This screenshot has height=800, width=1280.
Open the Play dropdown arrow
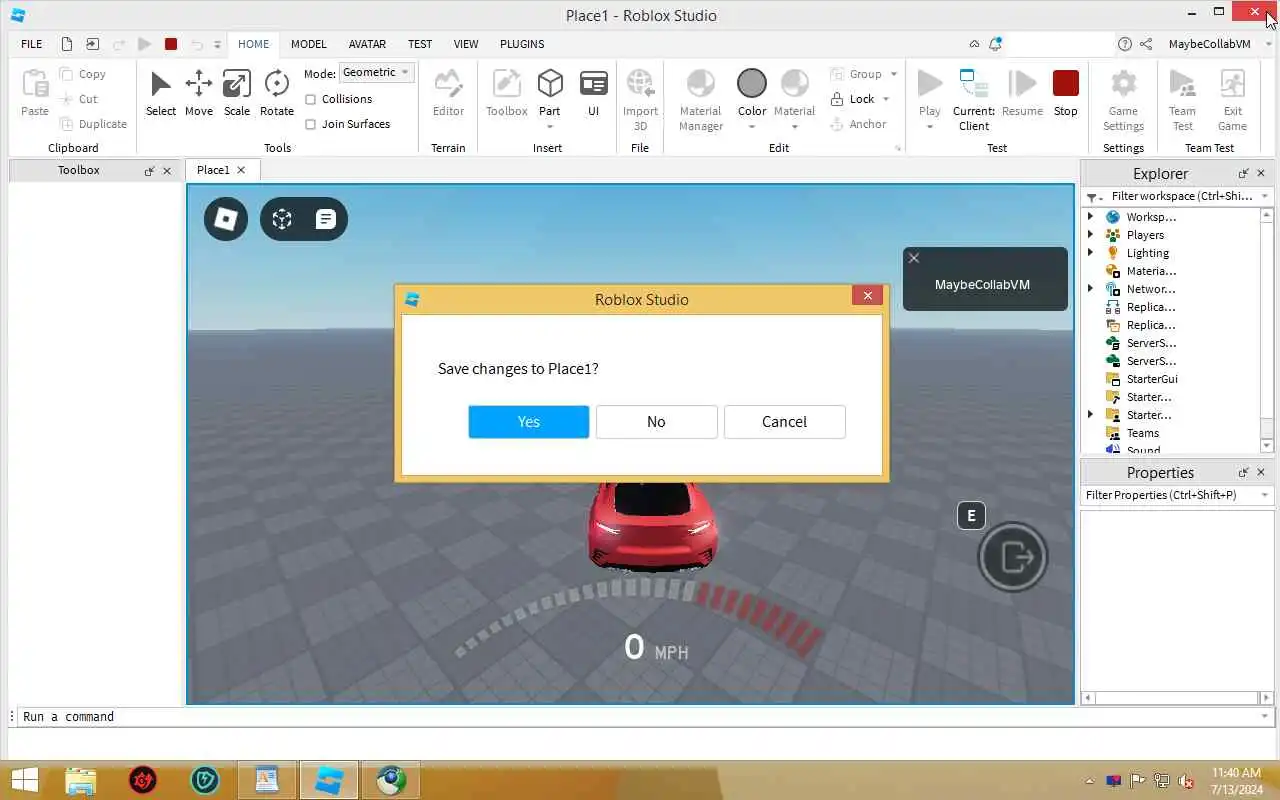[930, 127]
